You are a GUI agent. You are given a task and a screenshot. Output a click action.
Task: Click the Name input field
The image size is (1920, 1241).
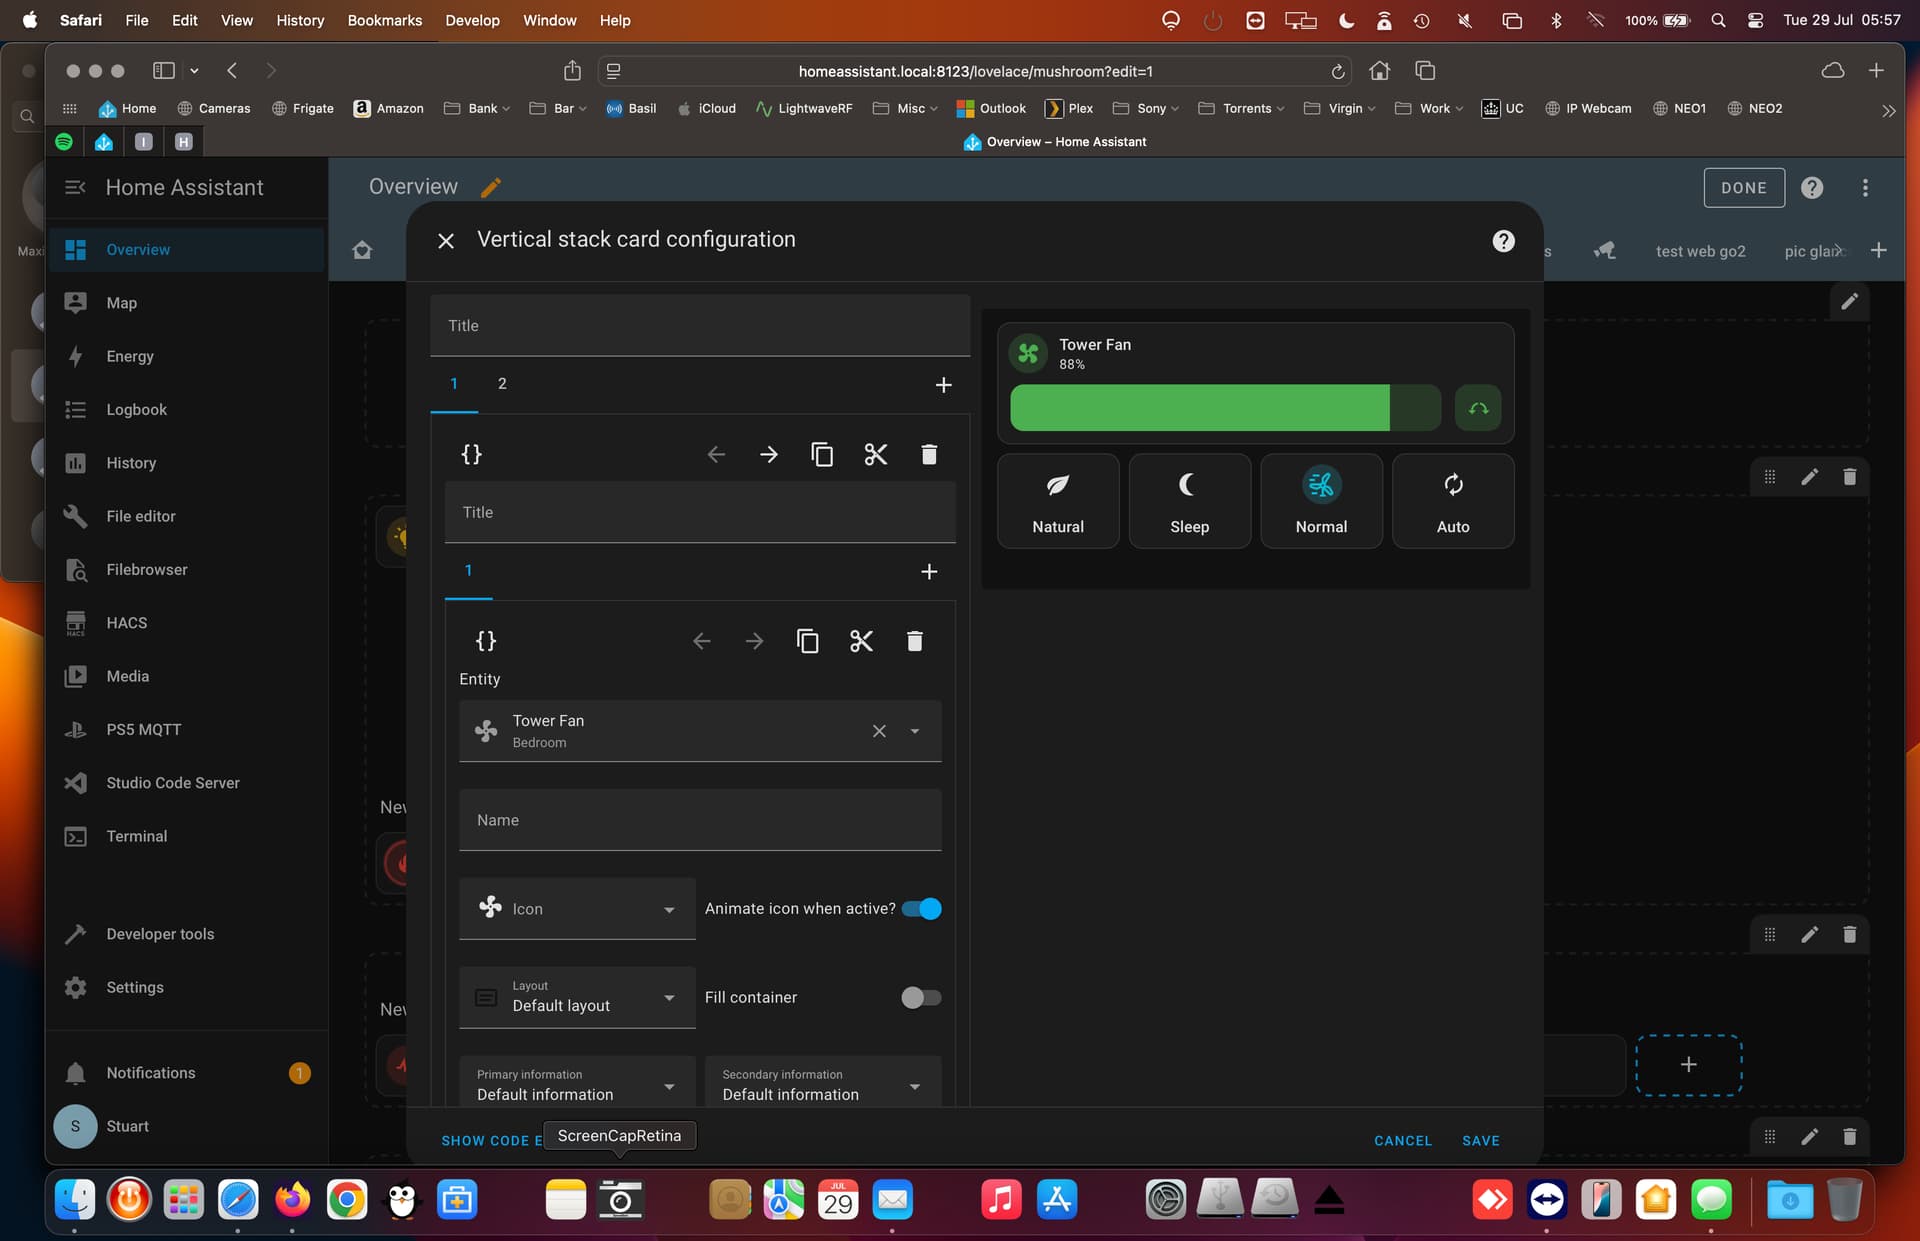click(700, 820)
